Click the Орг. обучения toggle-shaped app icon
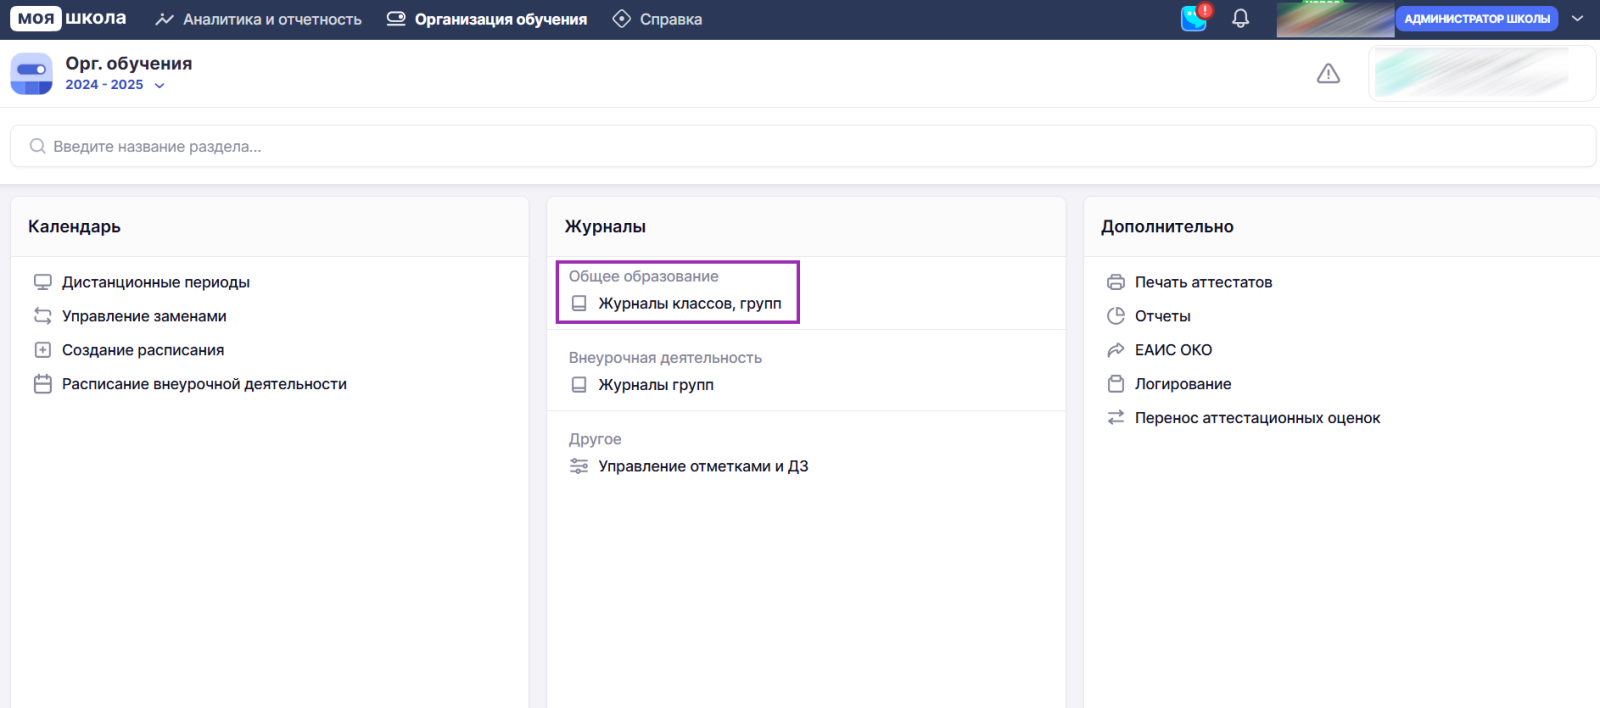Screen dimensions: 1600x708 pos(31,74)
